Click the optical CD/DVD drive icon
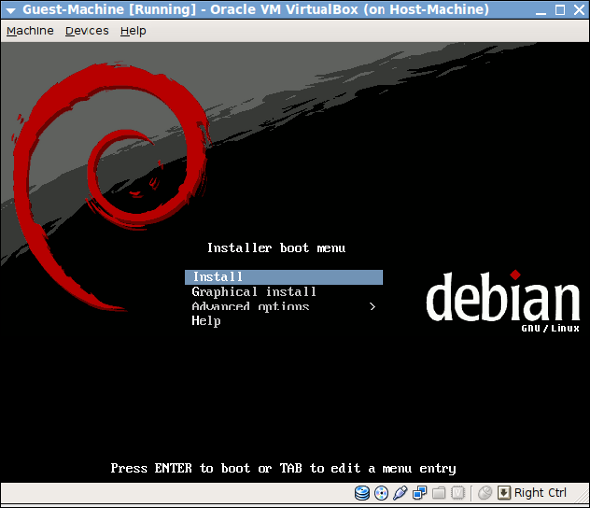 click(381, 493)
